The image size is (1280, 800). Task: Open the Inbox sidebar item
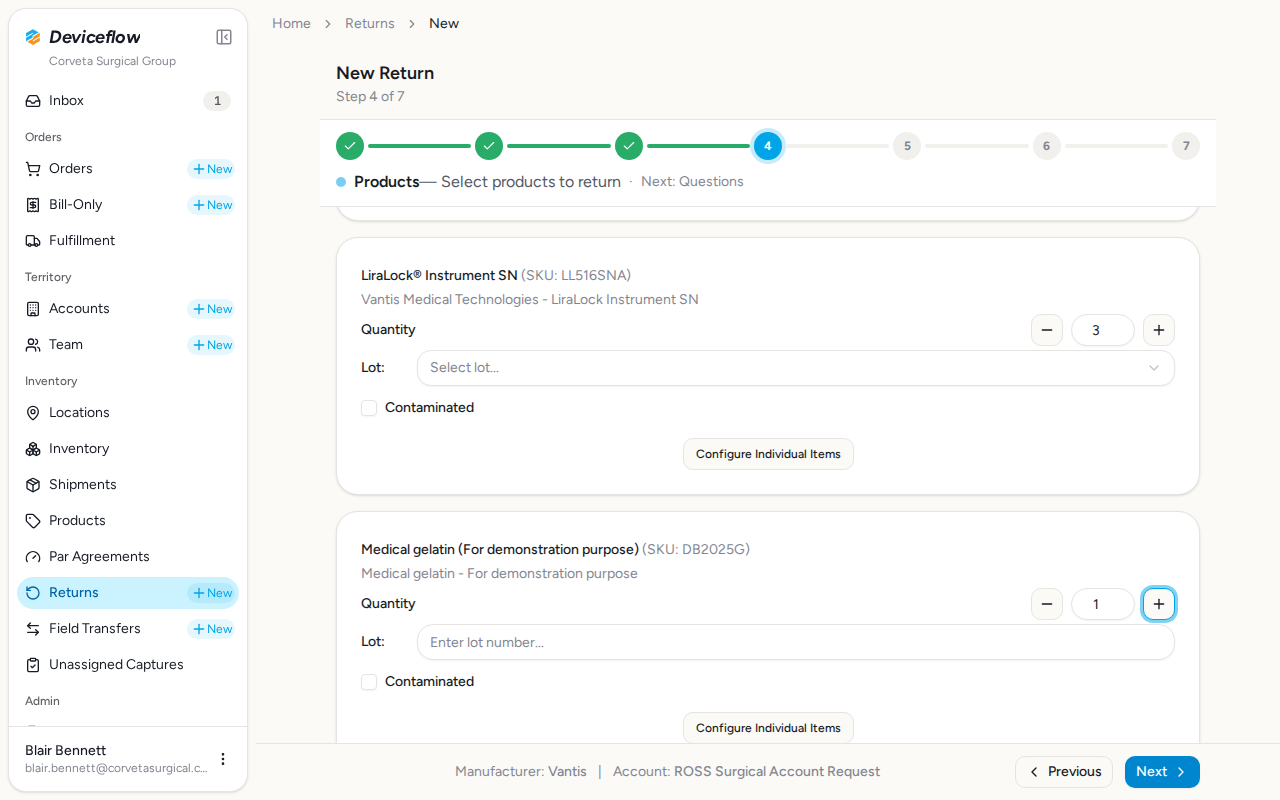pos(128,101)
